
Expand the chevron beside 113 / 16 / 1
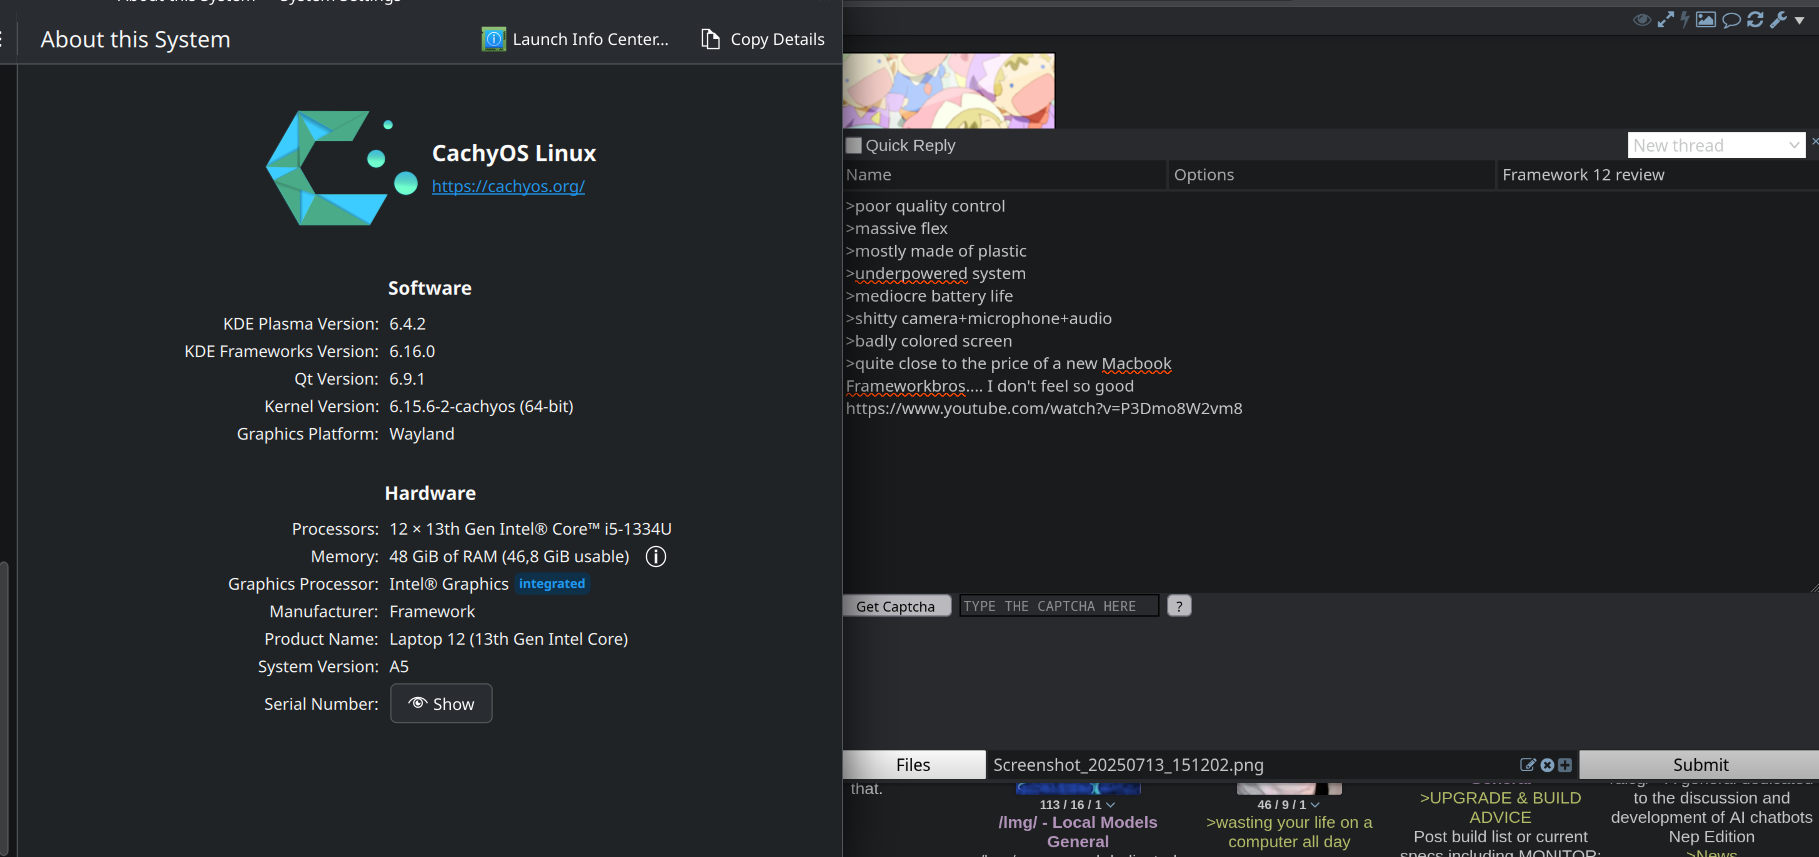click(1111, 805)
